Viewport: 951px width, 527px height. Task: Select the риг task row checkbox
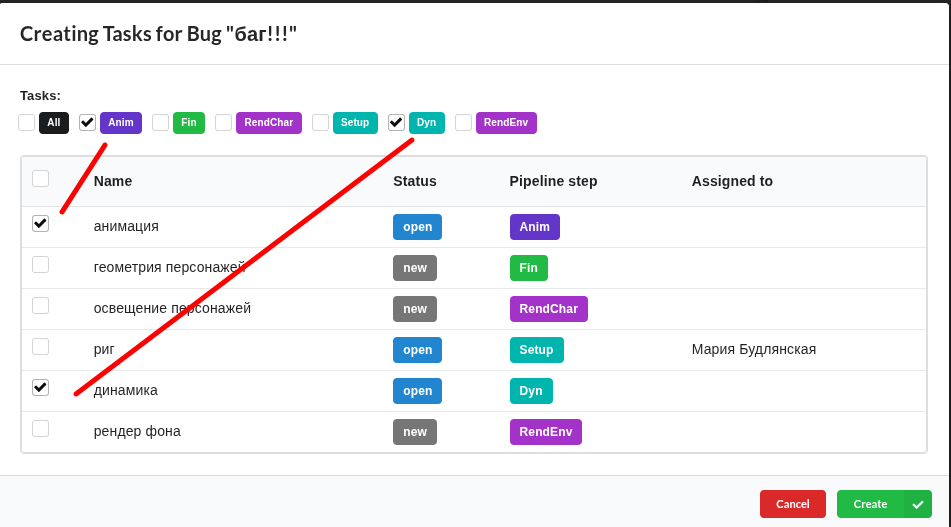point(41,347)
